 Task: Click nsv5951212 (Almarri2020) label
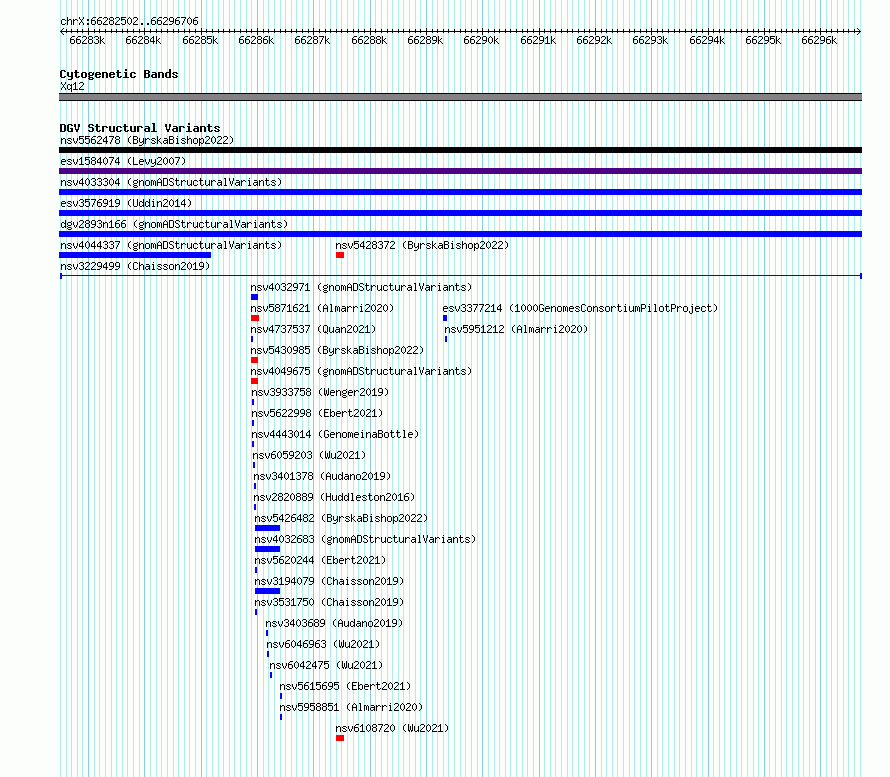coord(517,329)
